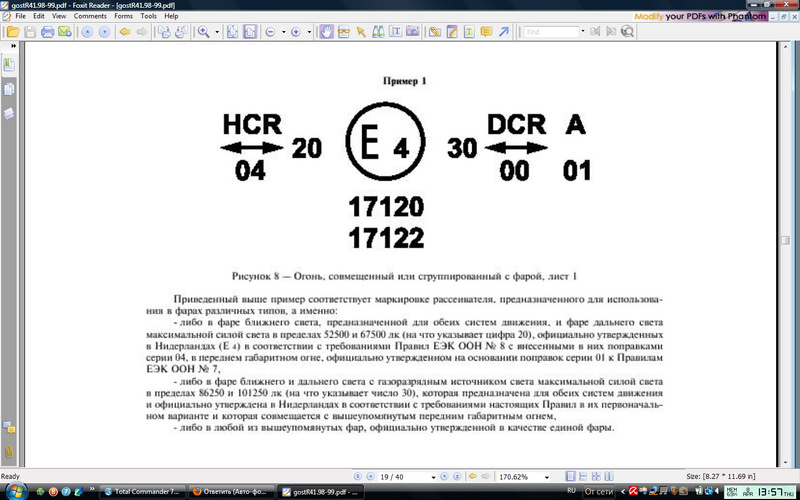Click the grey Next View arrow in toolbar
The height and width of the screenshot is (500, 800).
[142, 32]
